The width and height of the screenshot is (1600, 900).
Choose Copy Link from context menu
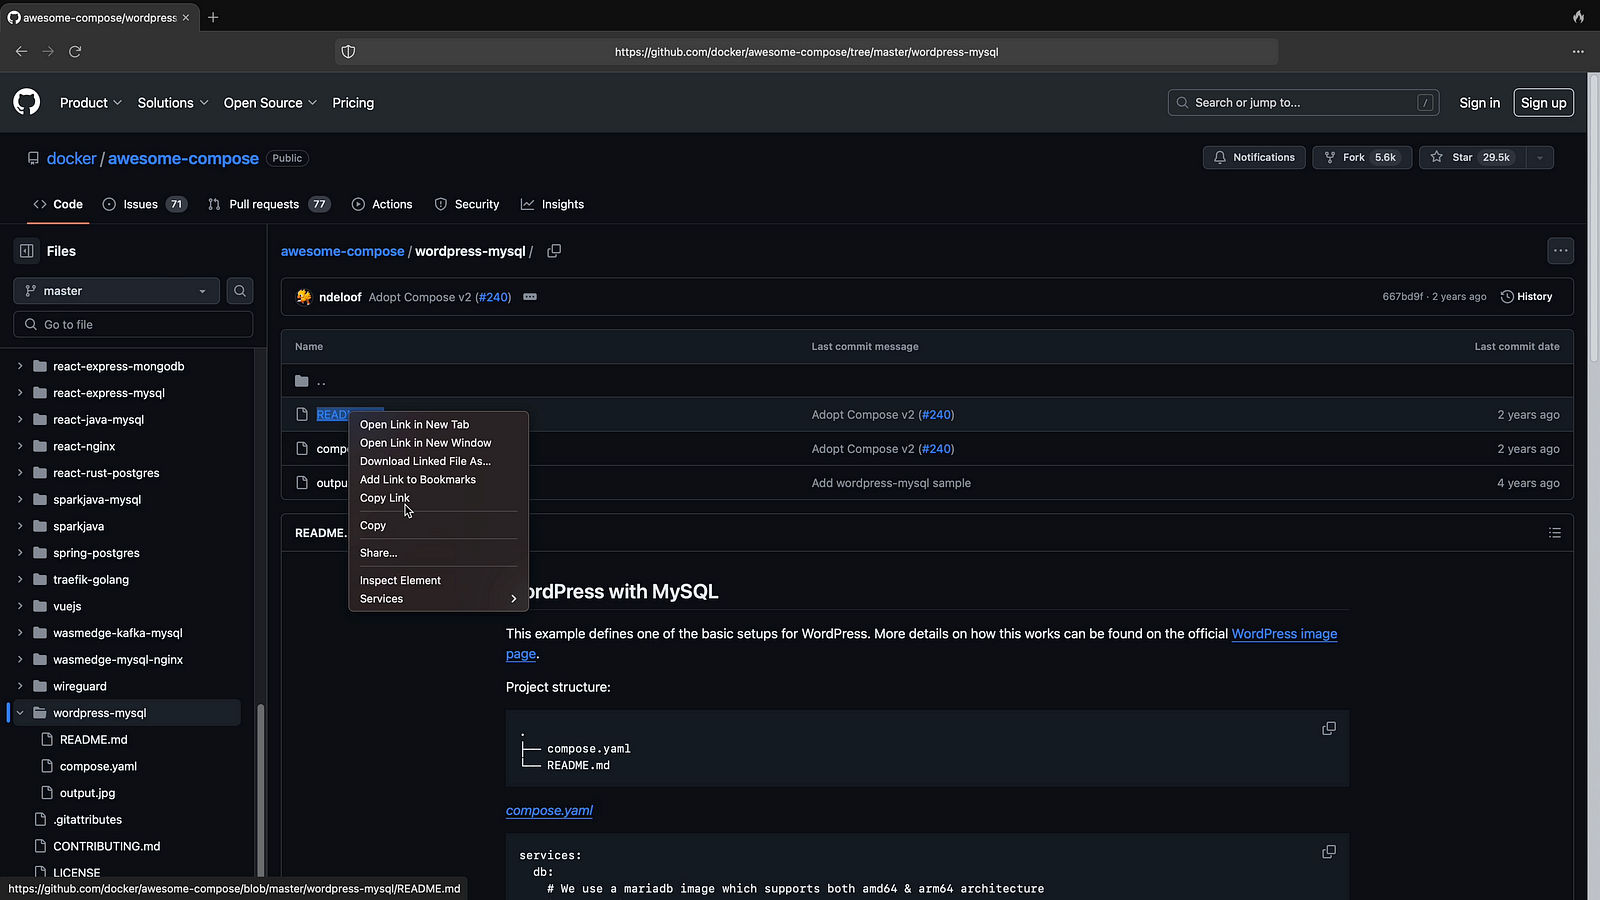pos(385,498)
